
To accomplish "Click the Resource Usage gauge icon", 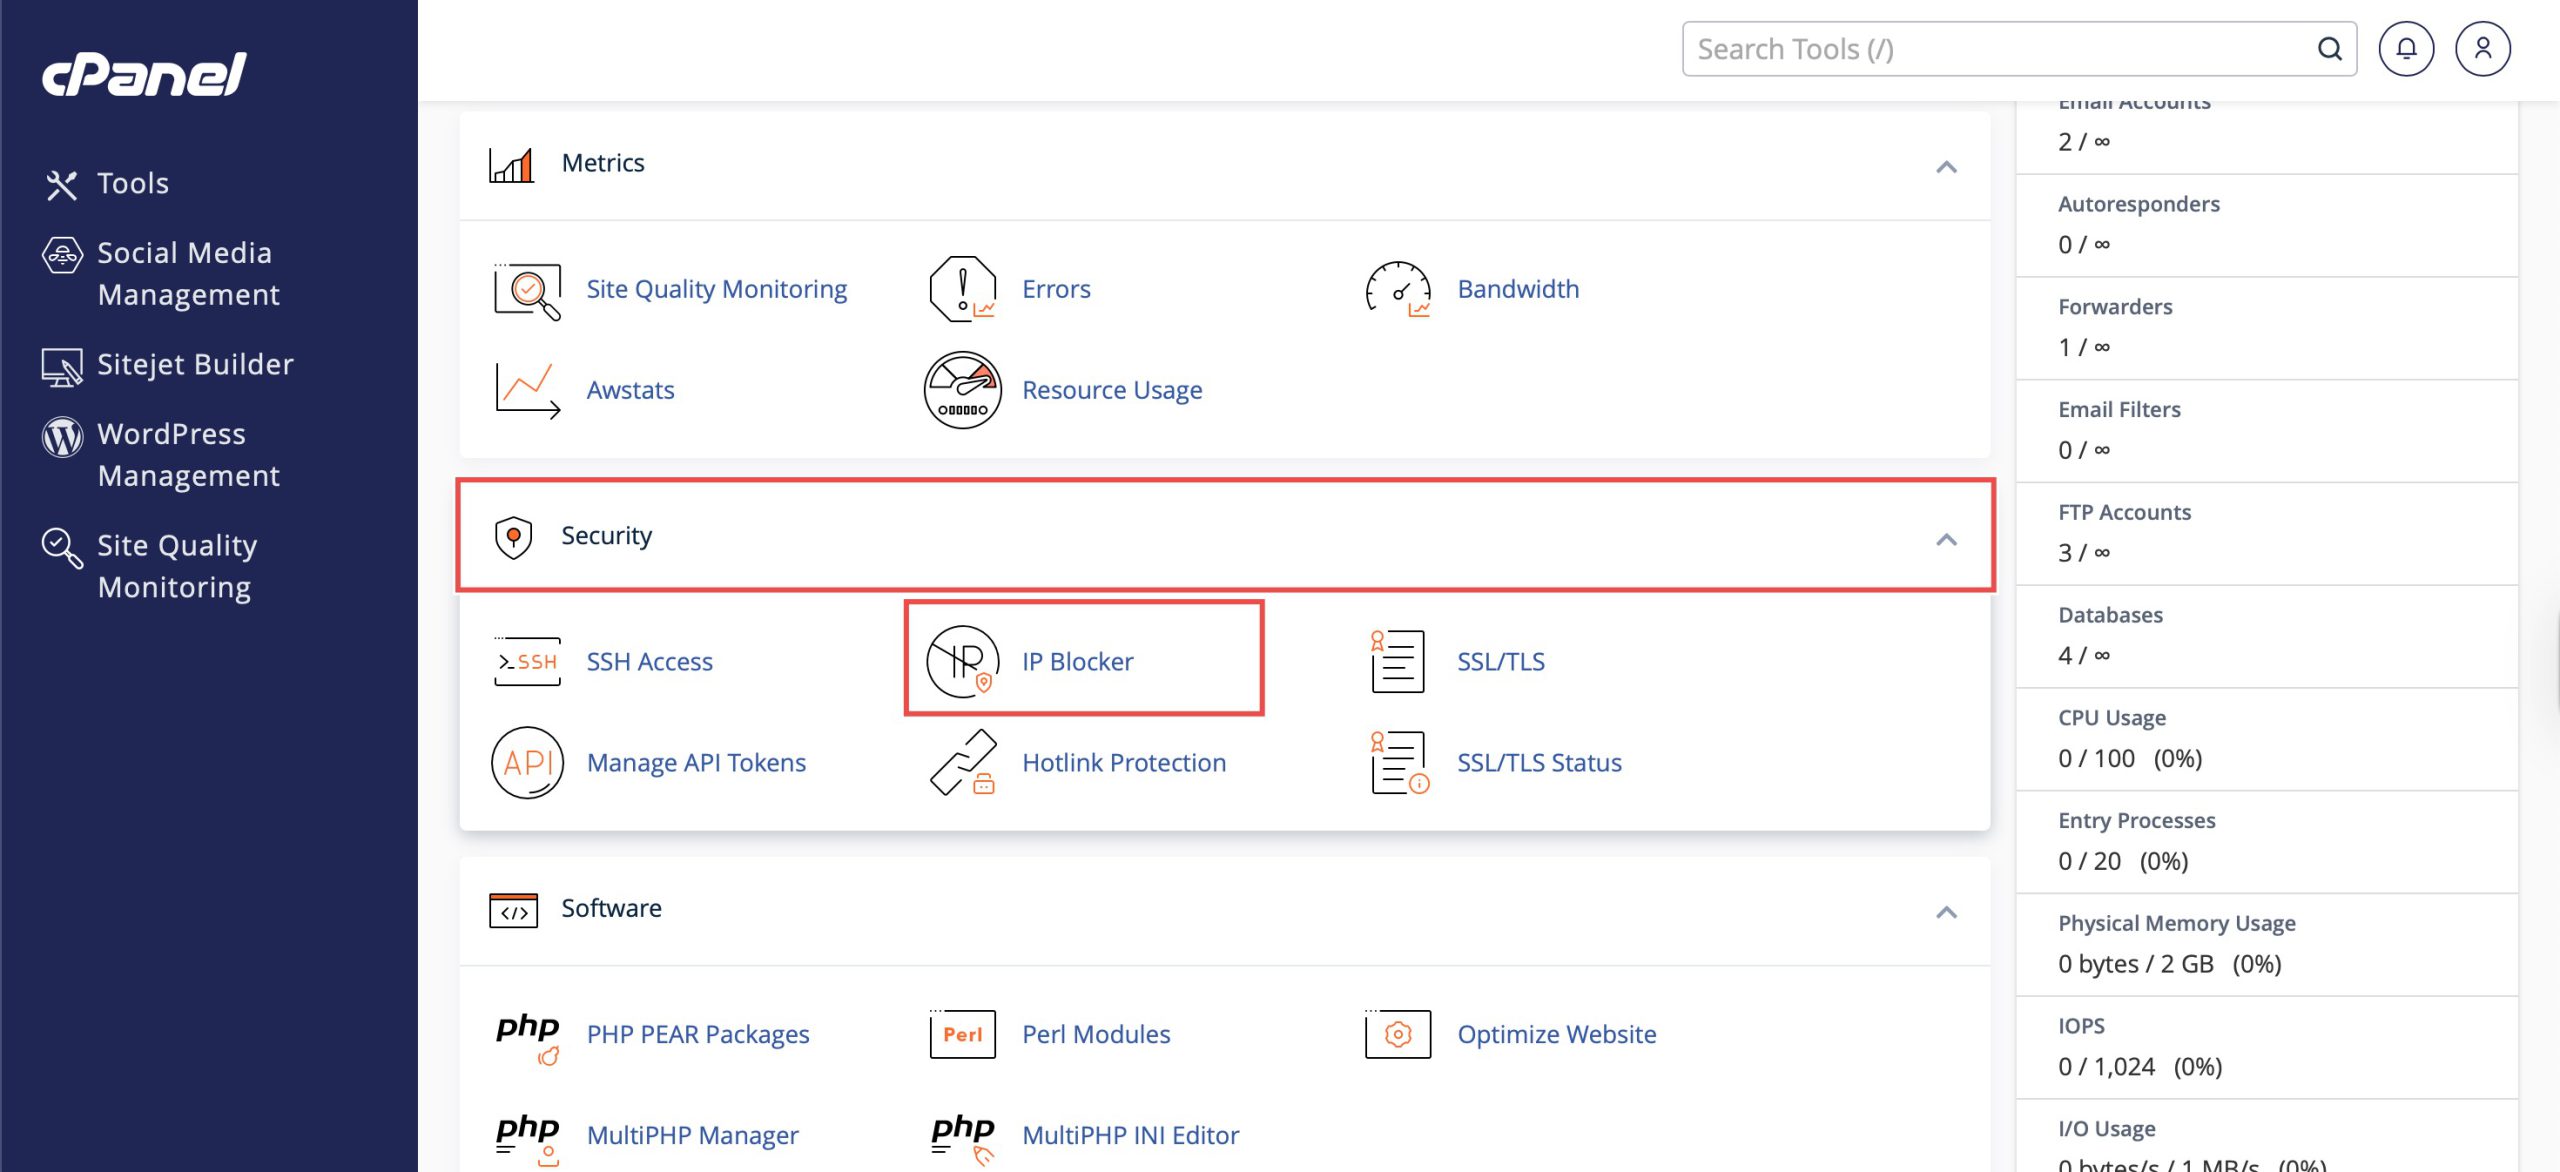I will click(x=961, y=390).
